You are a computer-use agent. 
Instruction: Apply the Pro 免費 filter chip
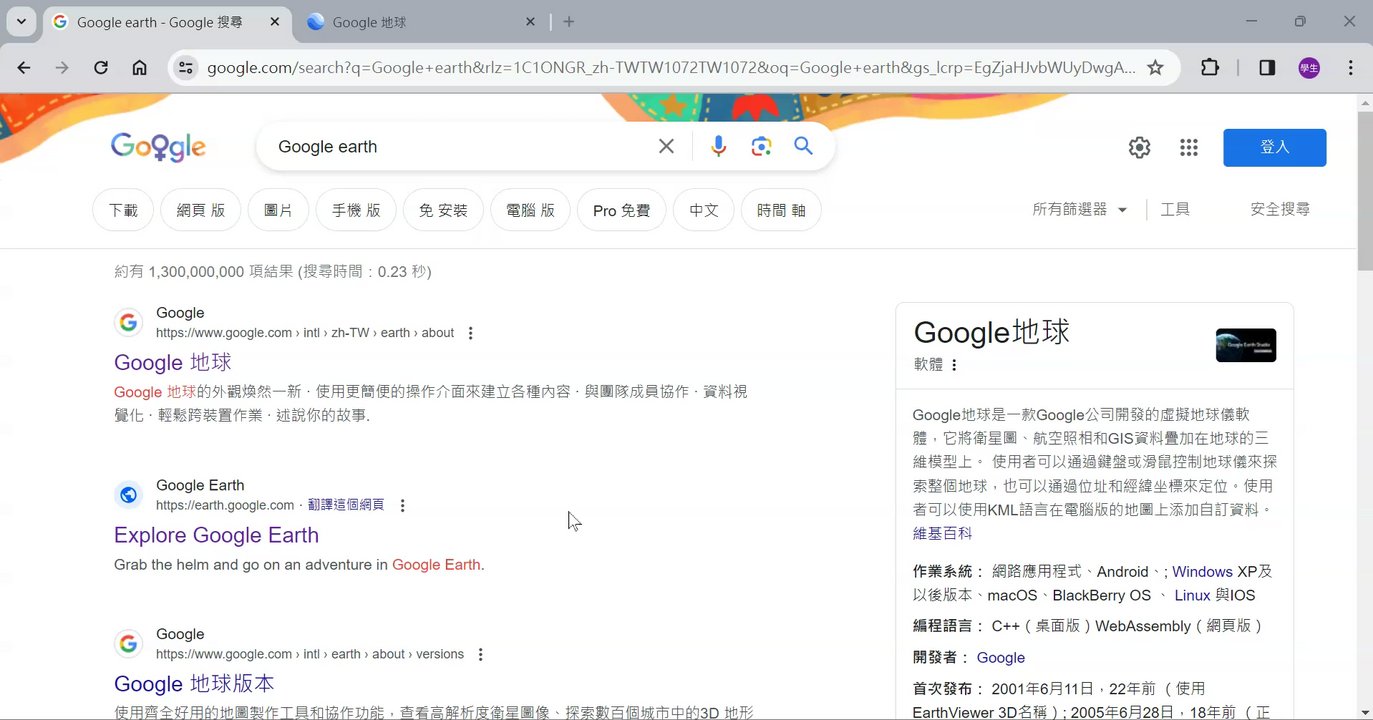click(622, 211)
